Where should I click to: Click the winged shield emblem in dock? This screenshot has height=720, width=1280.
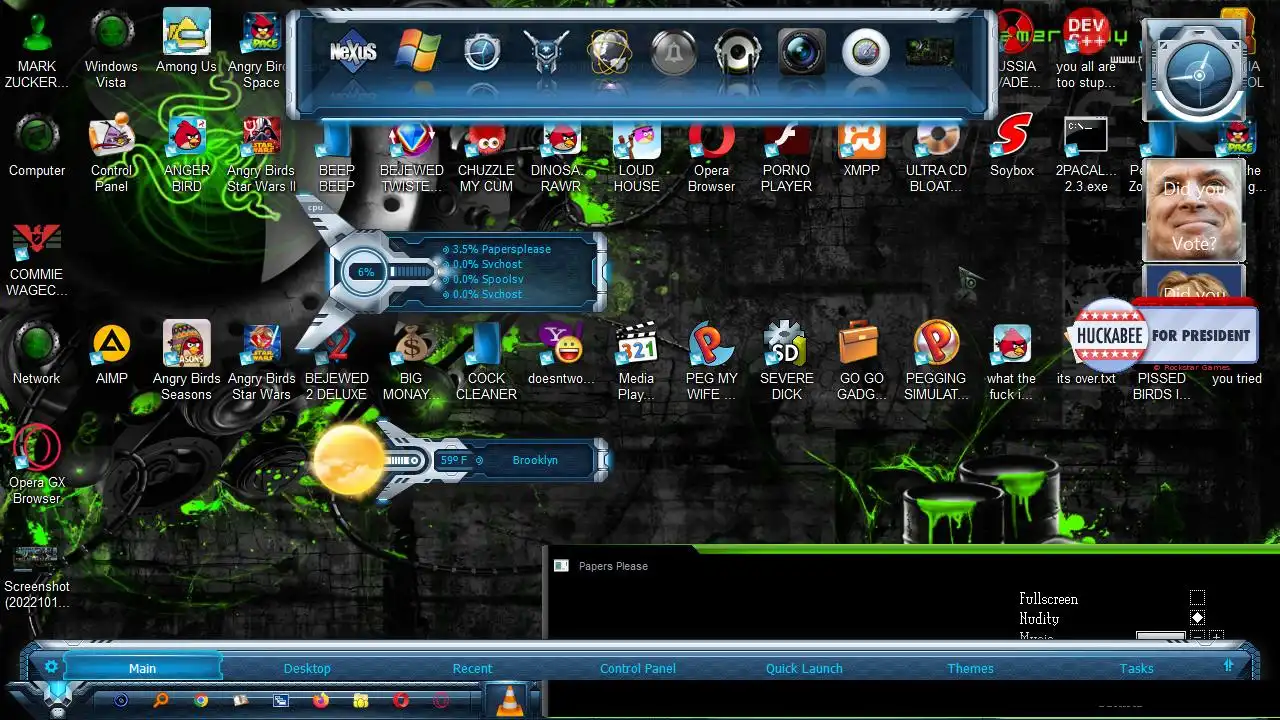tap(545, 52)
